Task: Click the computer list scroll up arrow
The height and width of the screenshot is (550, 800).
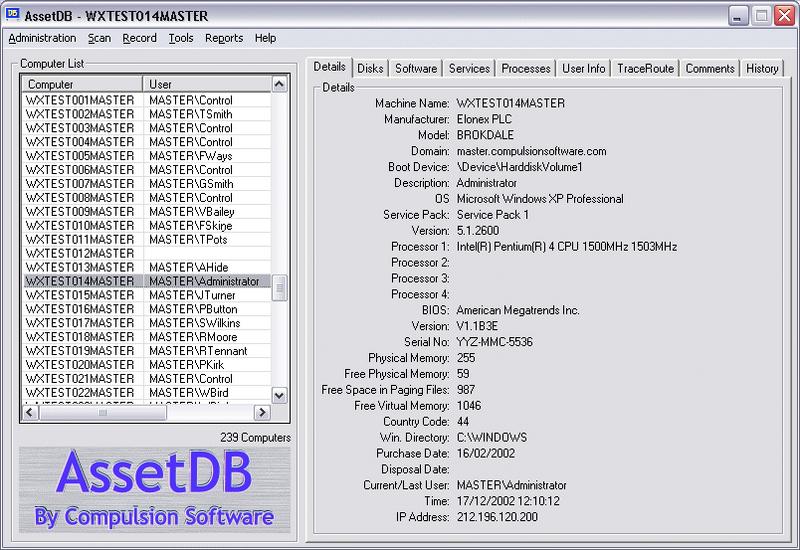Action: coord(279,84)
